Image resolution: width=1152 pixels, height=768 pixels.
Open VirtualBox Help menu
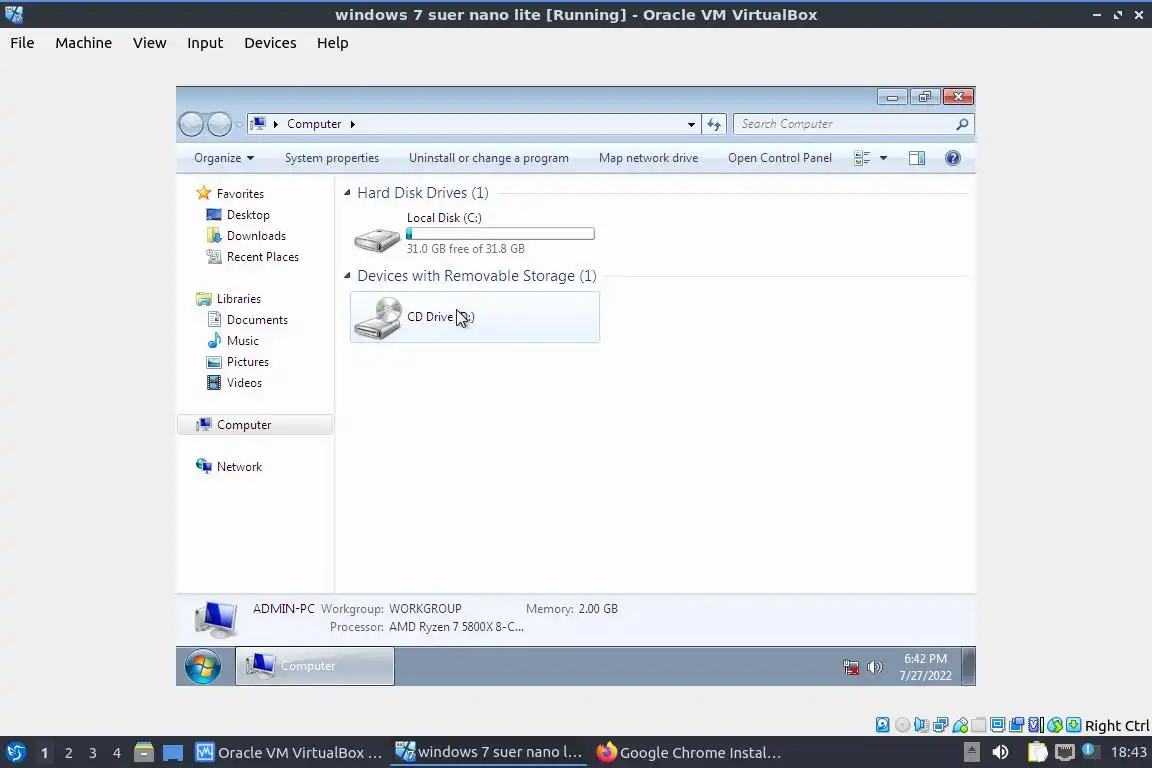coord(332,43)
